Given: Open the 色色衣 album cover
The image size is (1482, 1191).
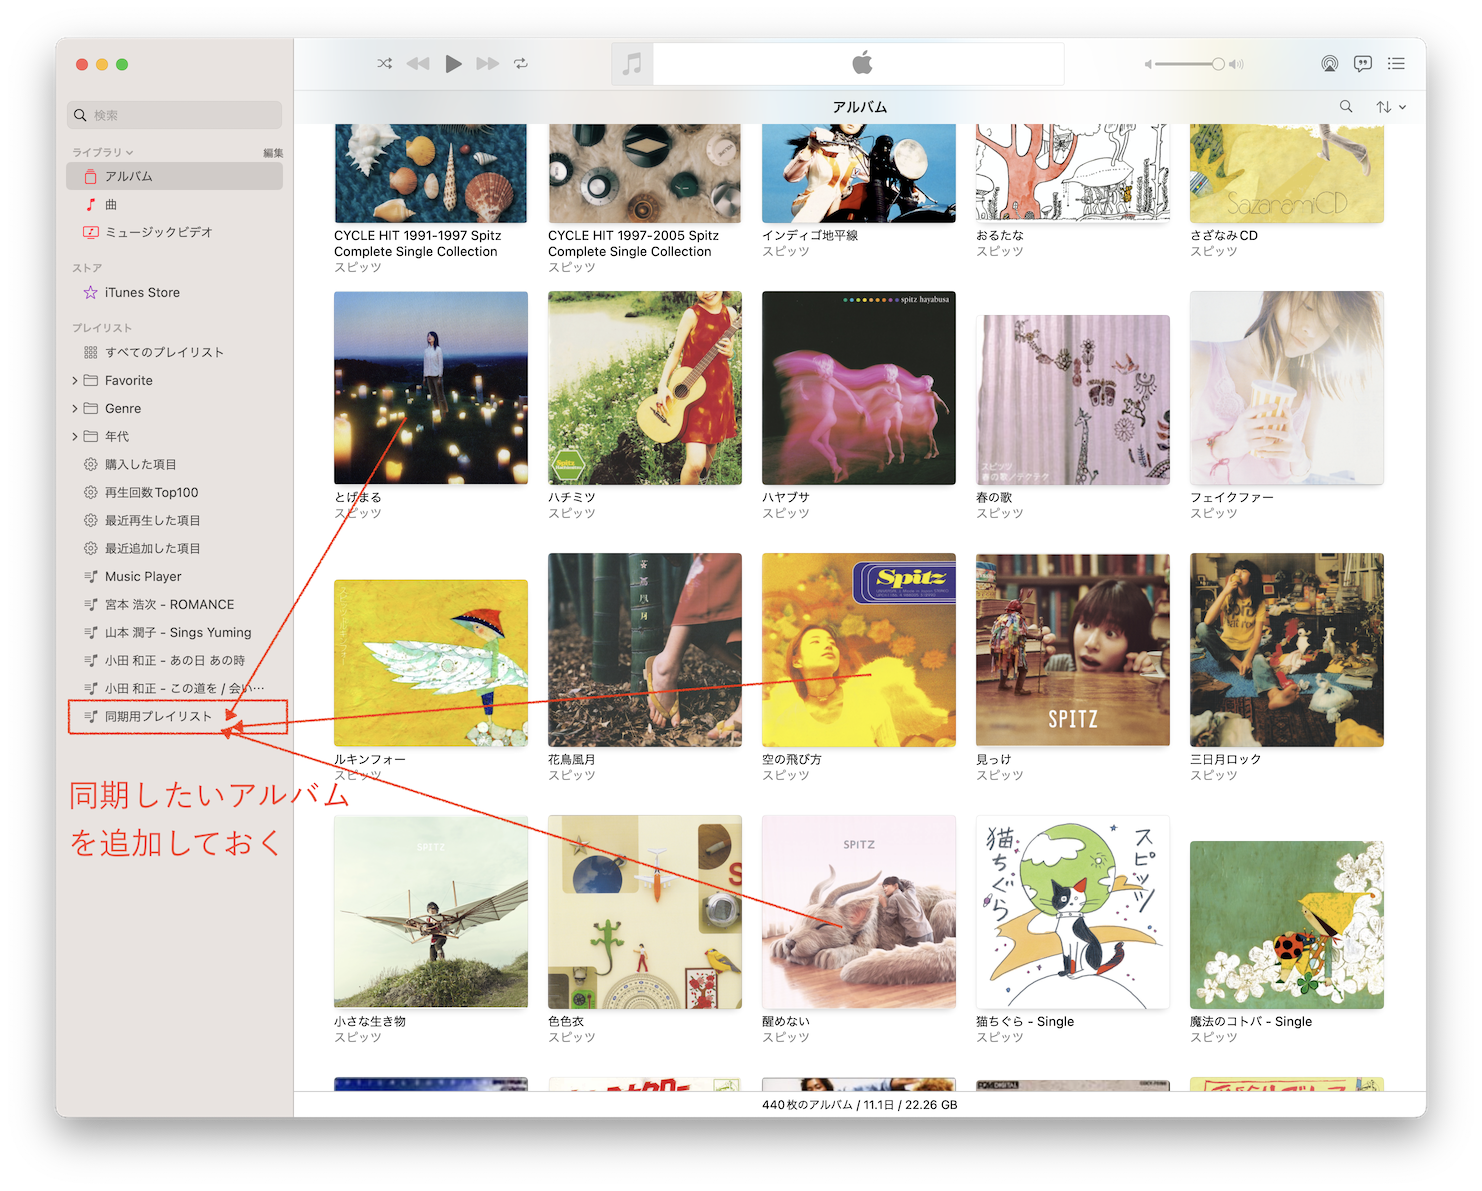Looking at the screenshot, I should coord(645,912).
